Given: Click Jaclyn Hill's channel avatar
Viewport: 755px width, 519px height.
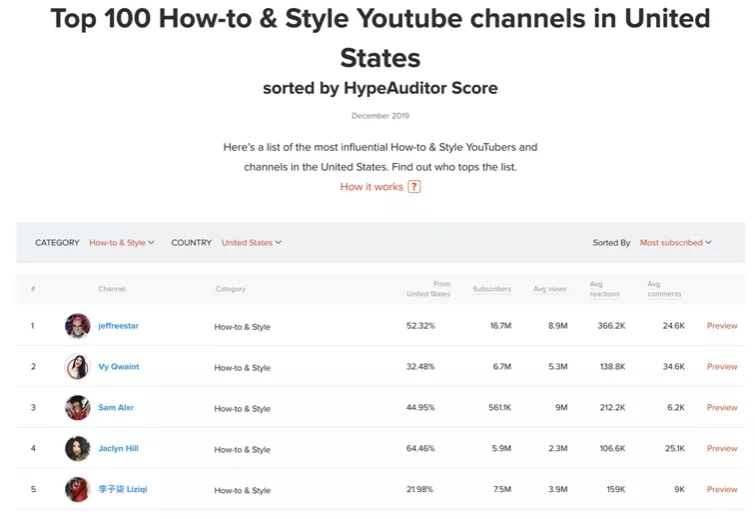Looking at the screenshot, I should (x=78, y=449).
